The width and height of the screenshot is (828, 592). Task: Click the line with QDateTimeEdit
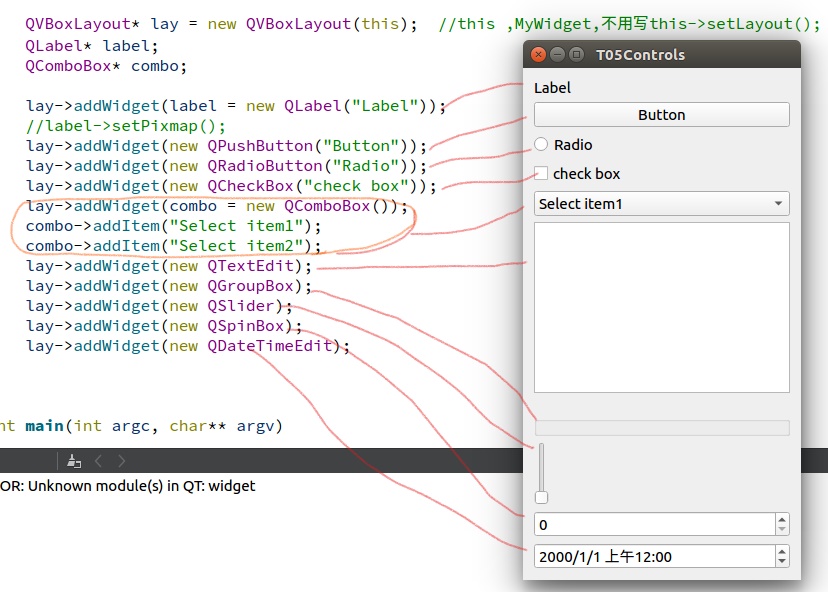coord(188,346)
